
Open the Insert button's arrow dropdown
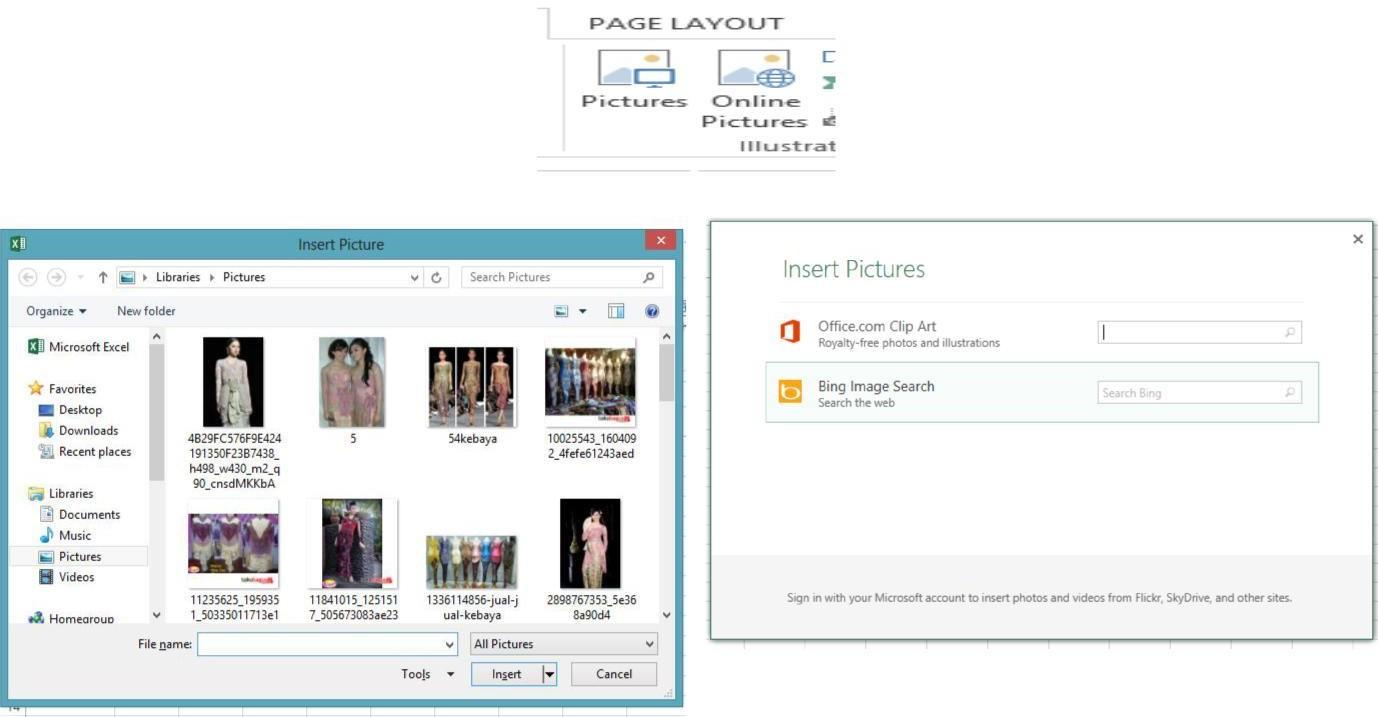549,674
